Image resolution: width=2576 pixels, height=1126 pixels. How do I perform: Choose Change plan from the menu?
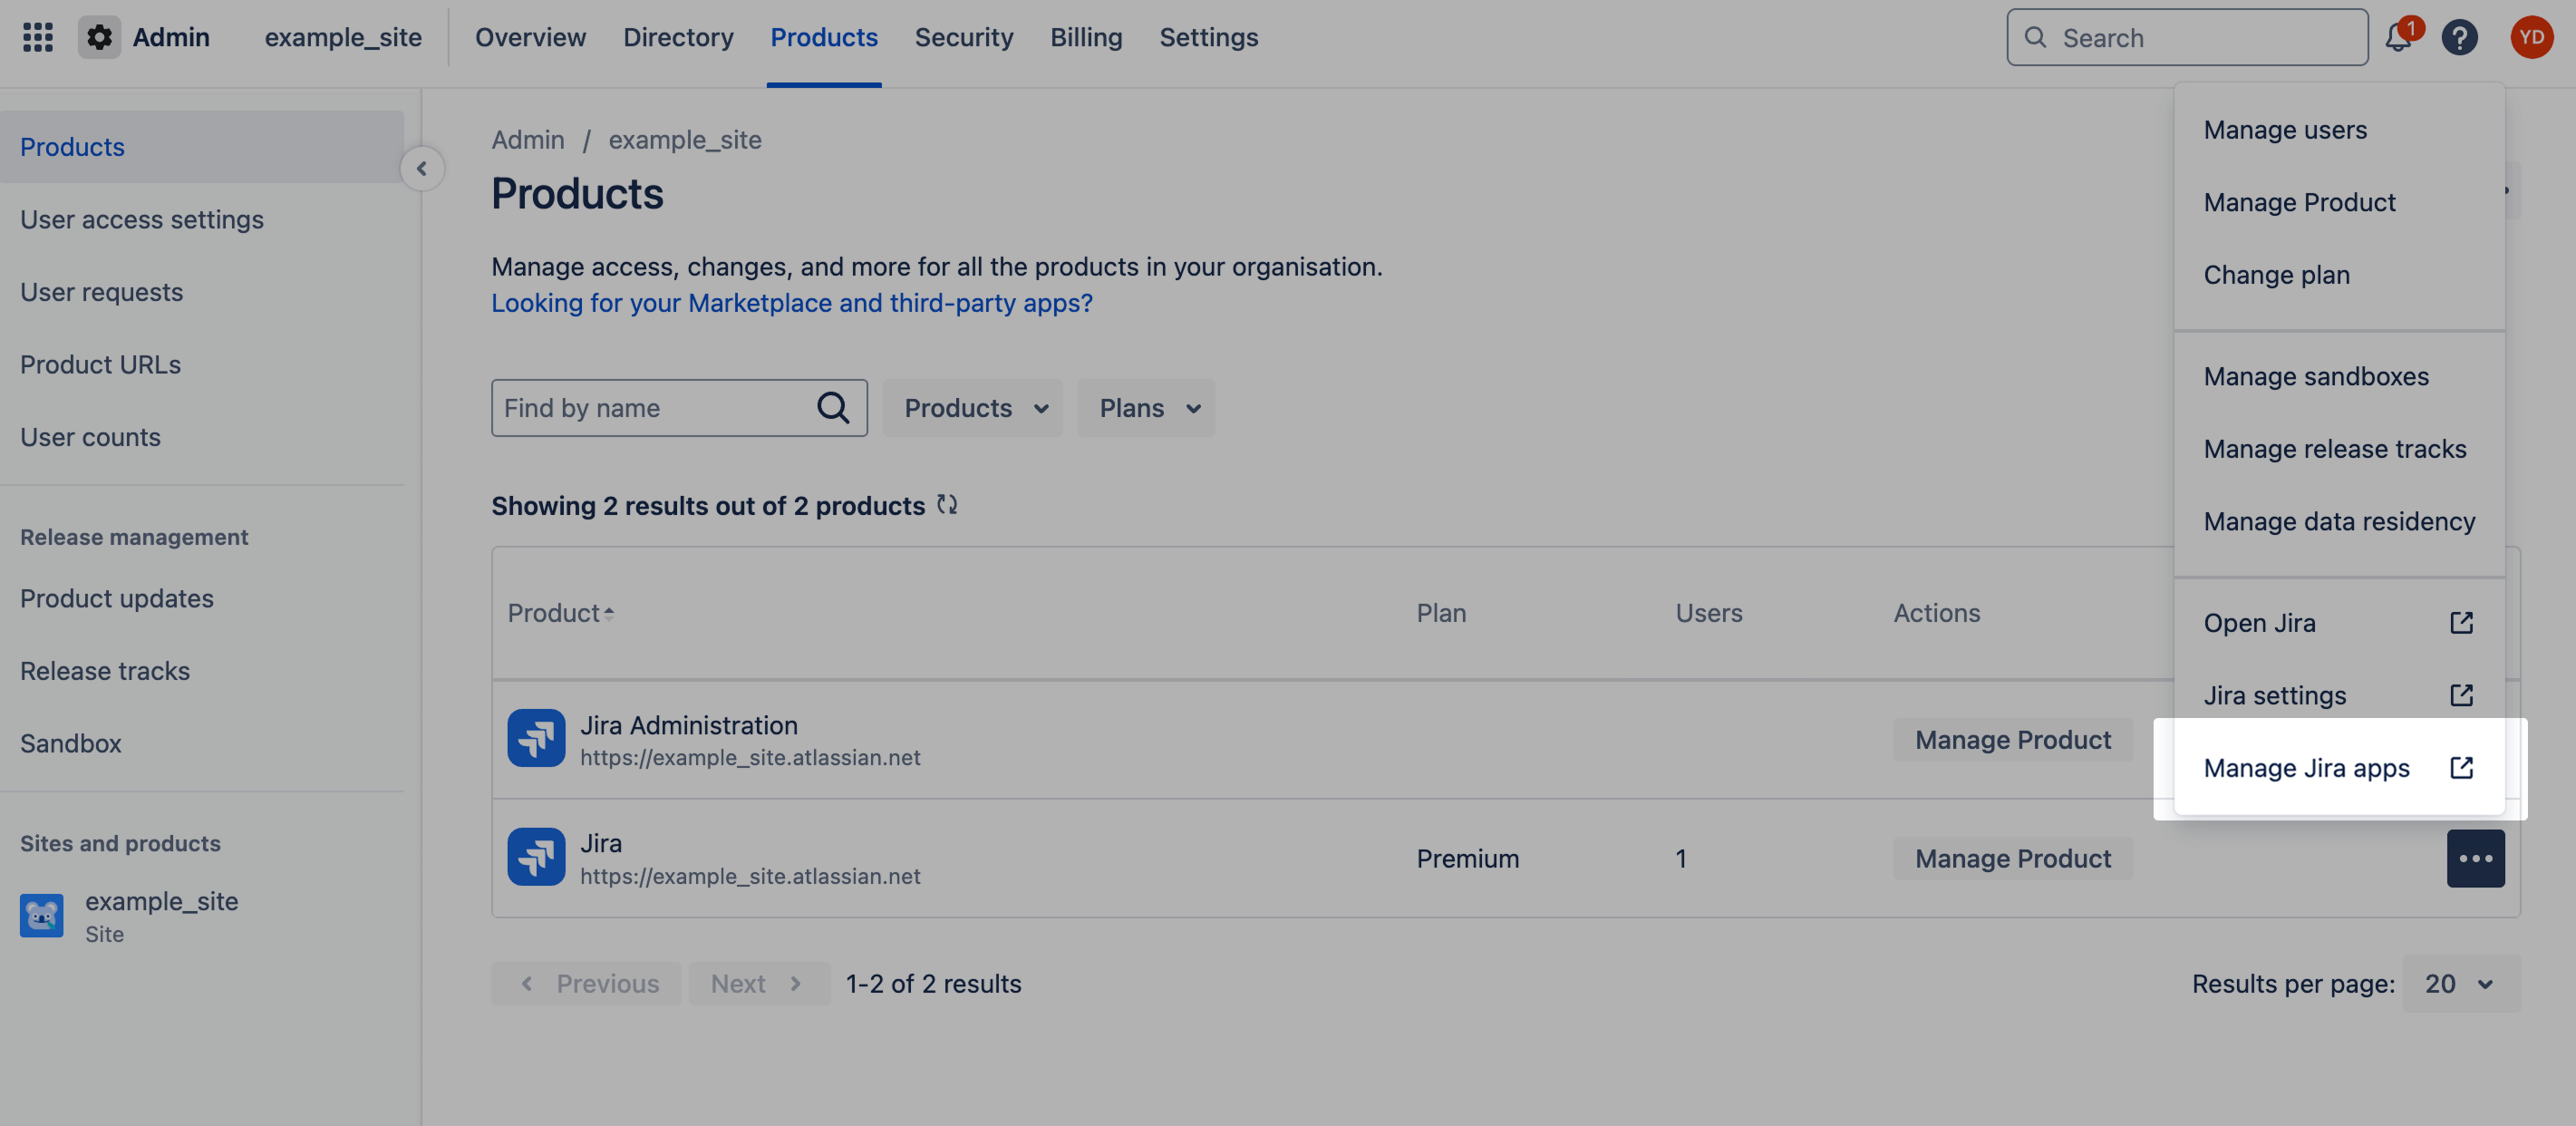[2339, 275]
